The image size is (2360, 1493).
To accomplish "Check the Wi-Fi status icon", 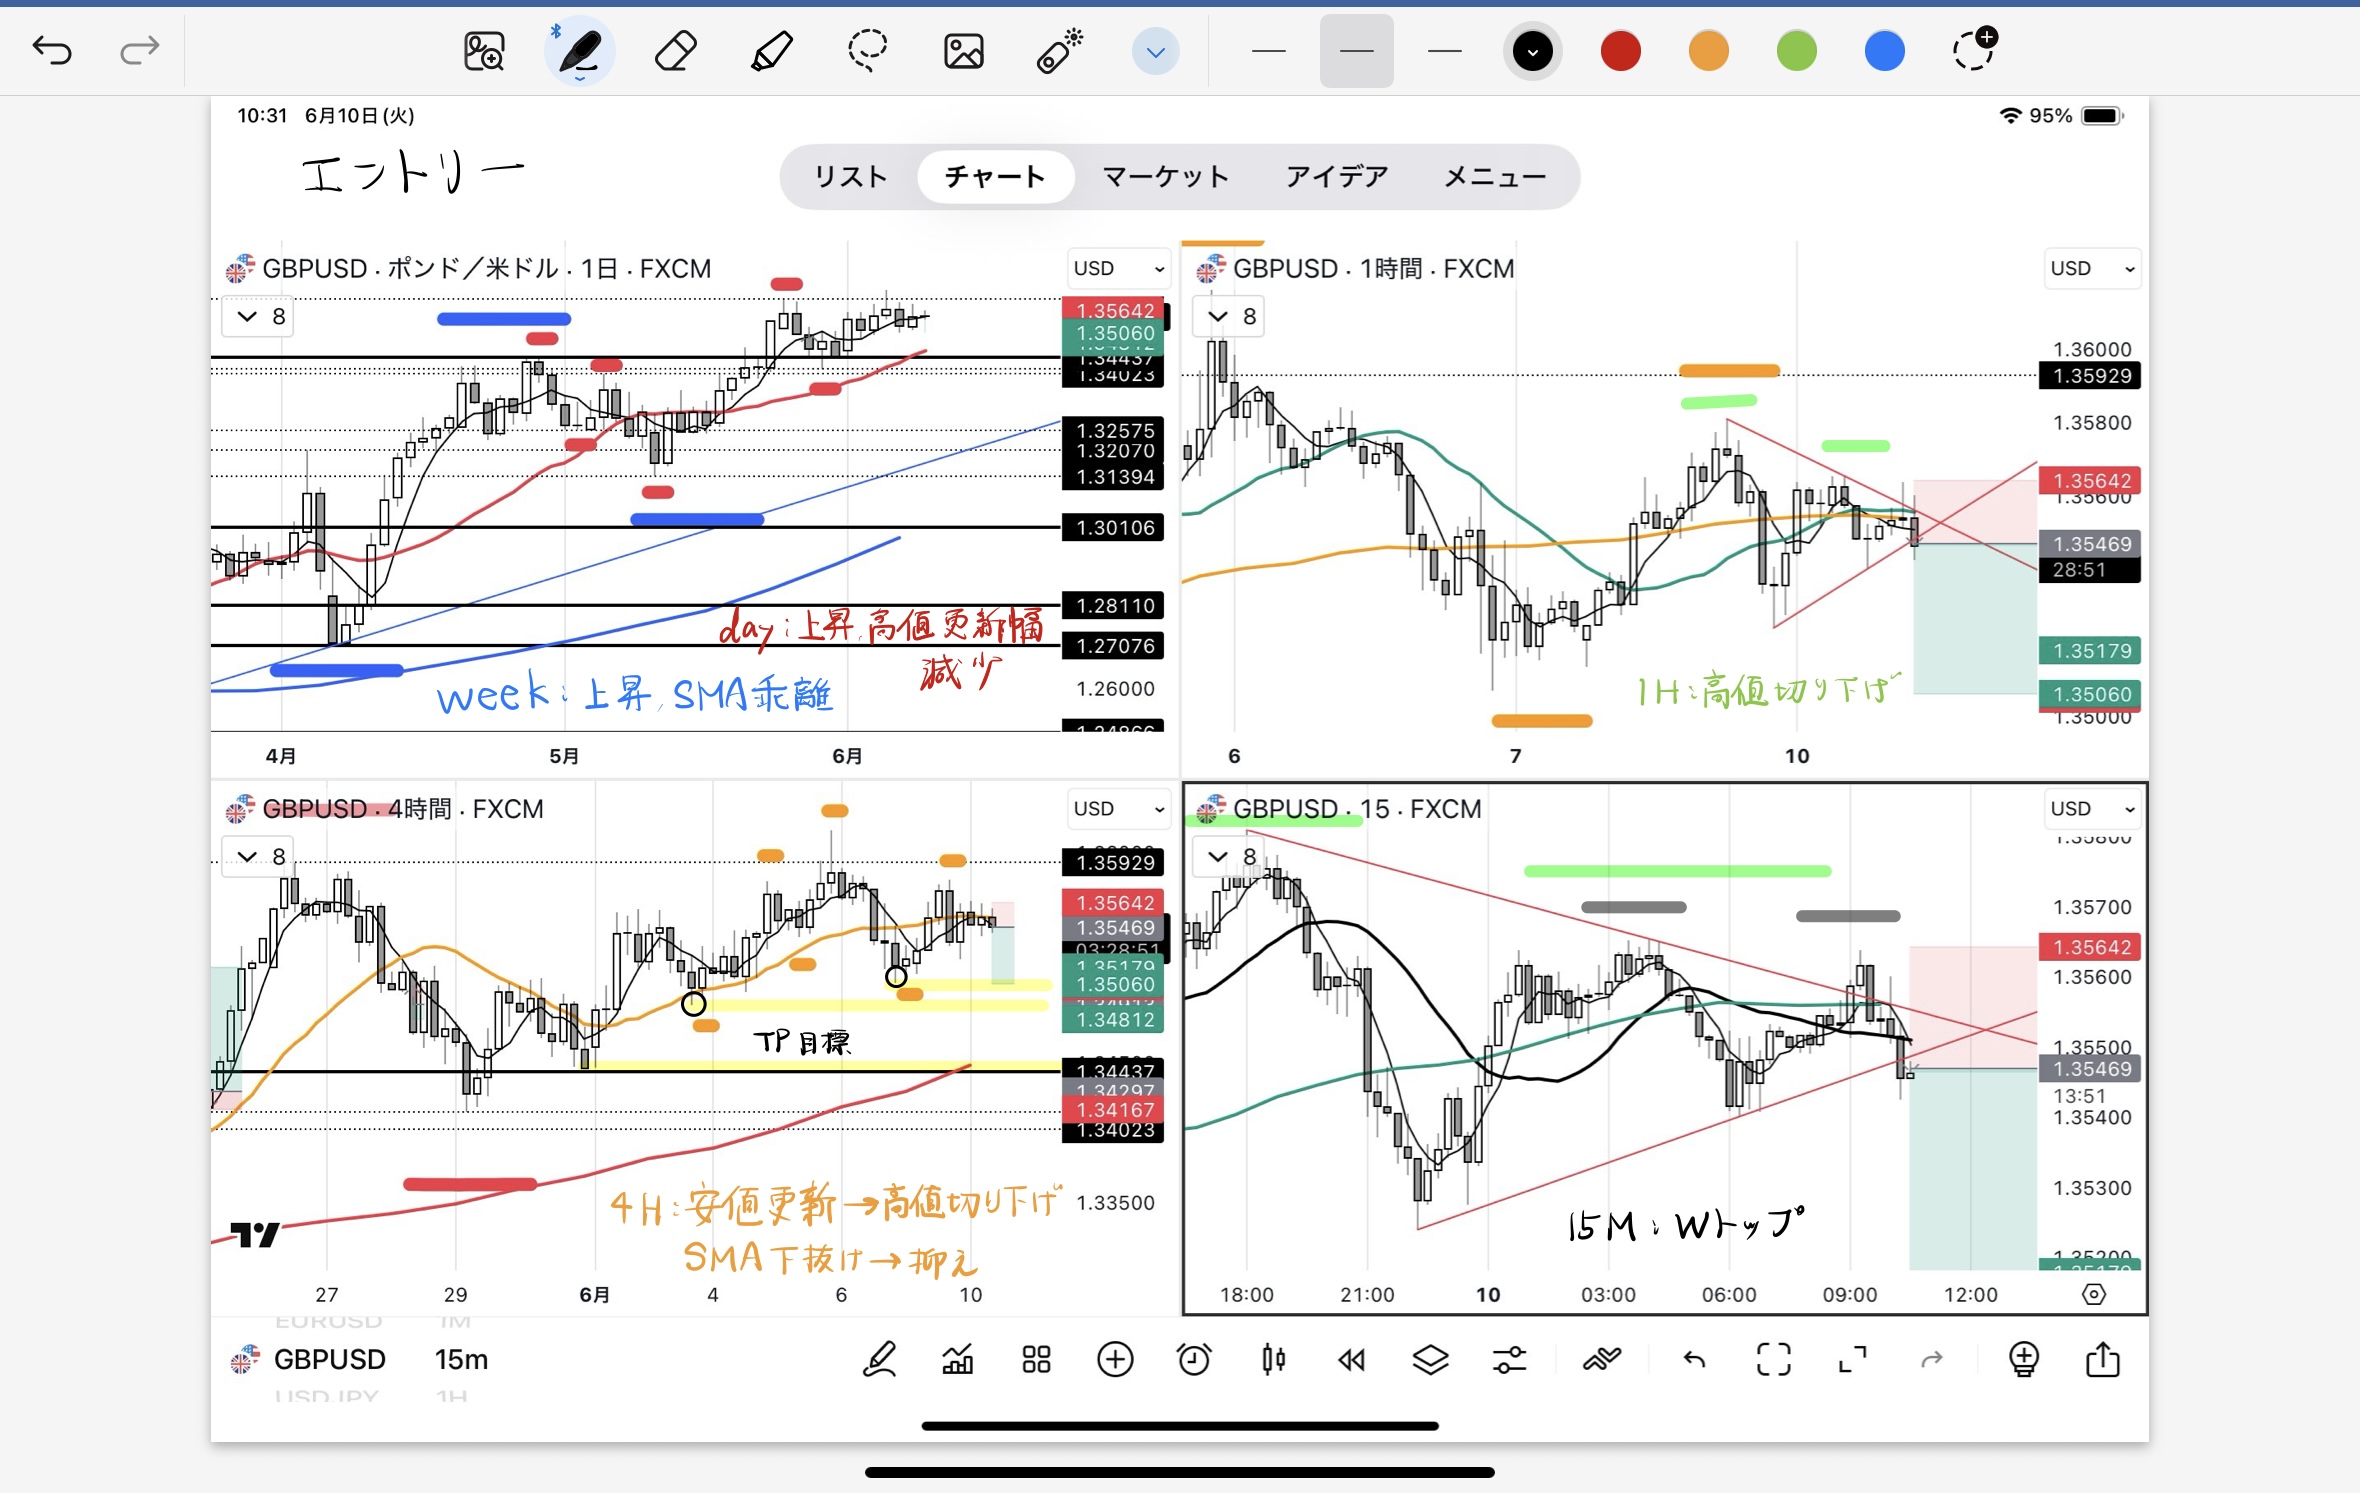I will click(x=2009, y=116).
